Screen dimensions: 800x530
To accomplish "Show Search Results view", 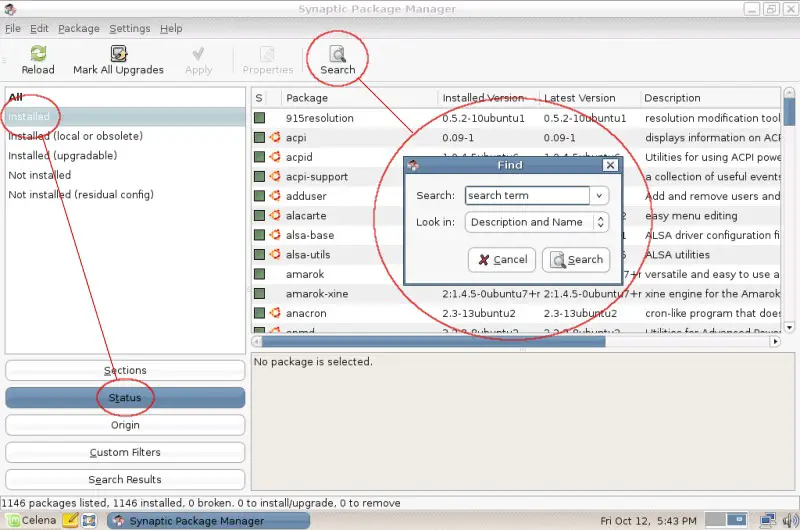I will (125, 479).
